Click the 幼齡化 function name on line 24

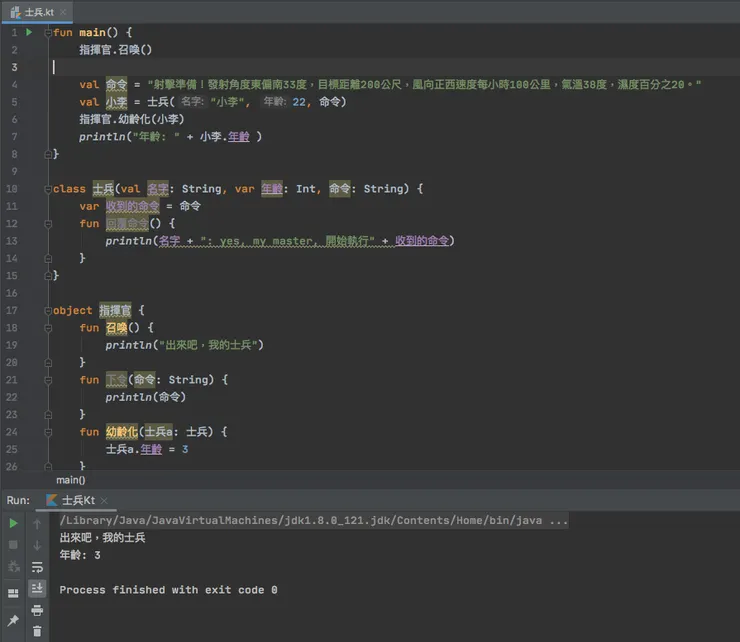[122, 432]
